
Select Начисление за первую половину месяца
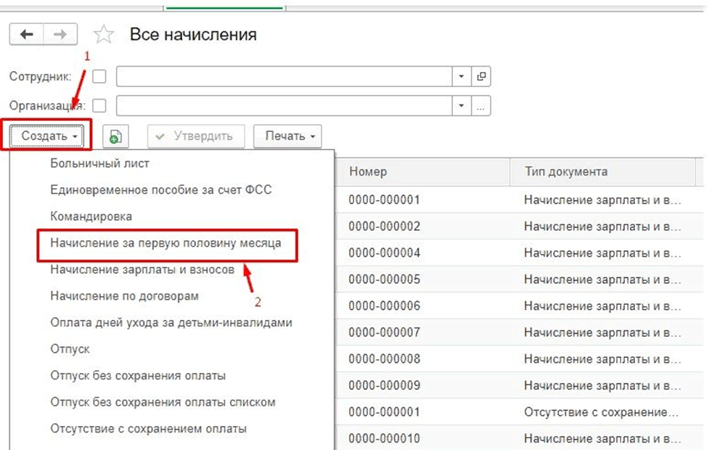tap(166, 243)
